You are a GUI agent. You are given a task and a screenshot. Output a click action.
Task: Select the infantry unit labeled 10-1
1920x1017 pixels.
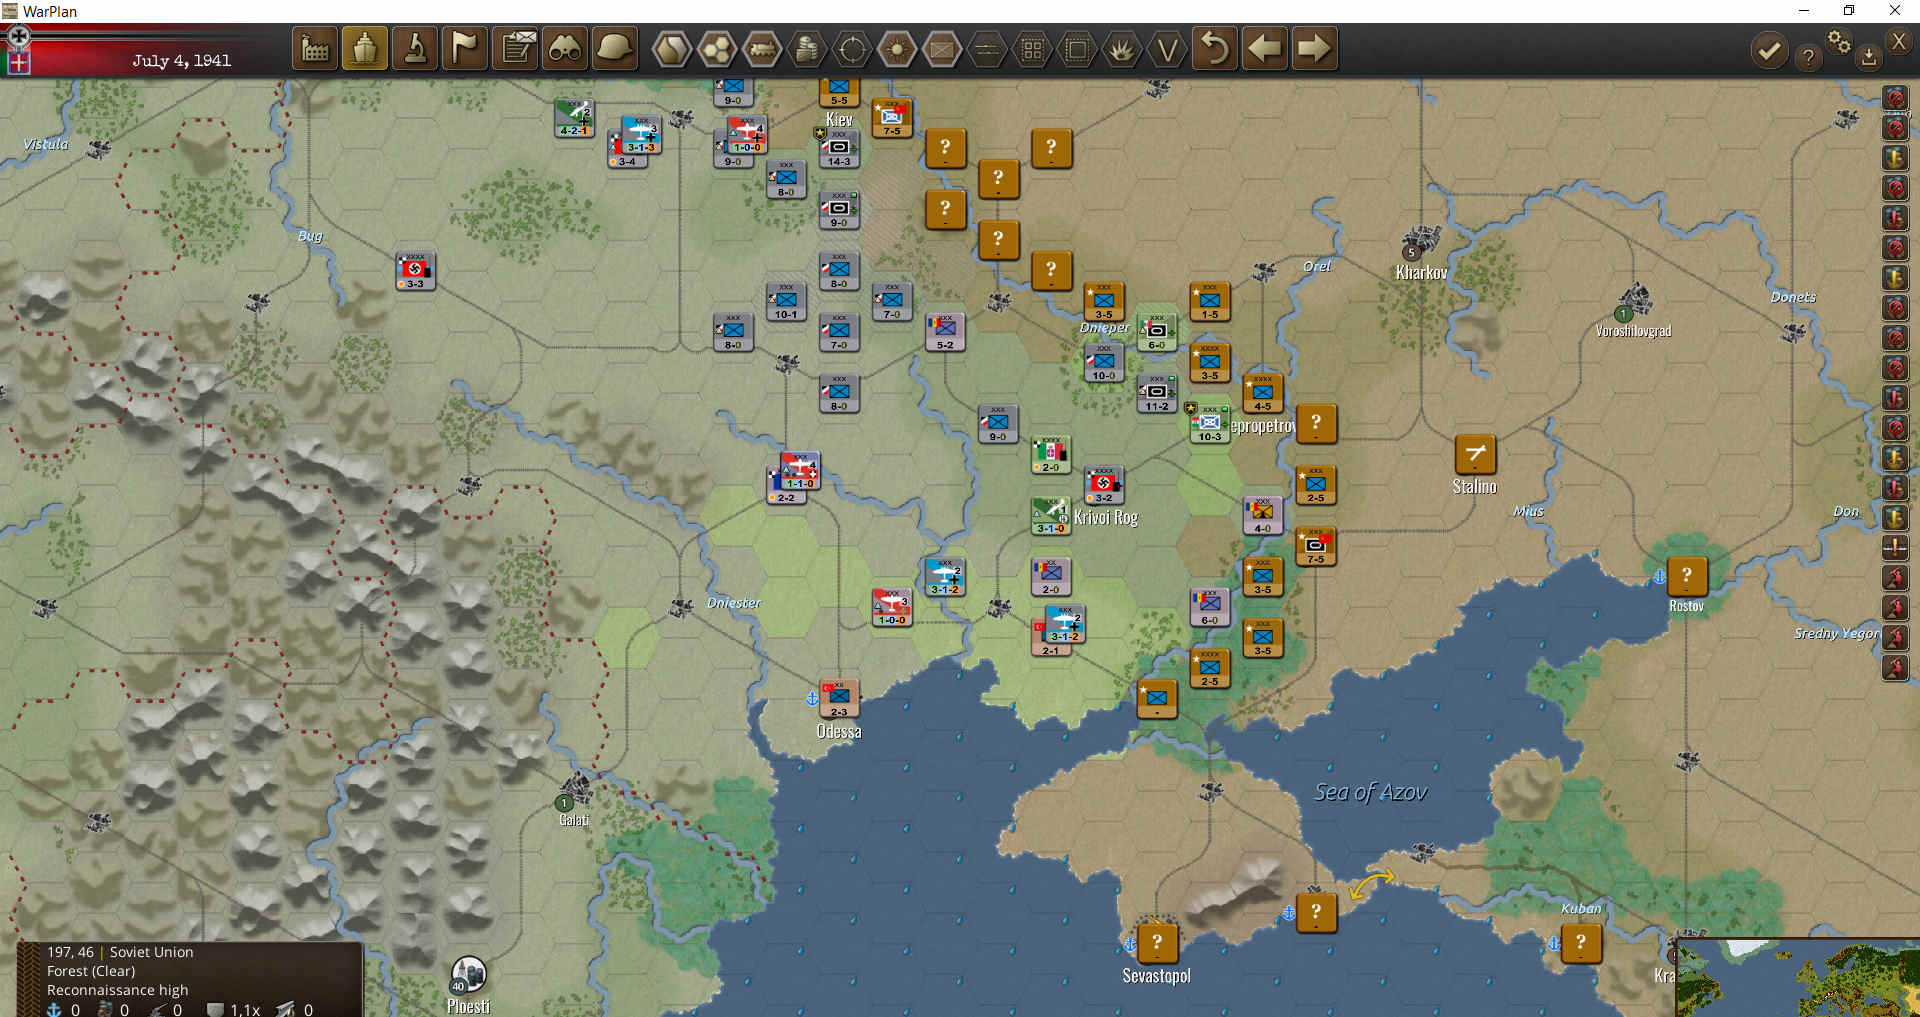786,302
